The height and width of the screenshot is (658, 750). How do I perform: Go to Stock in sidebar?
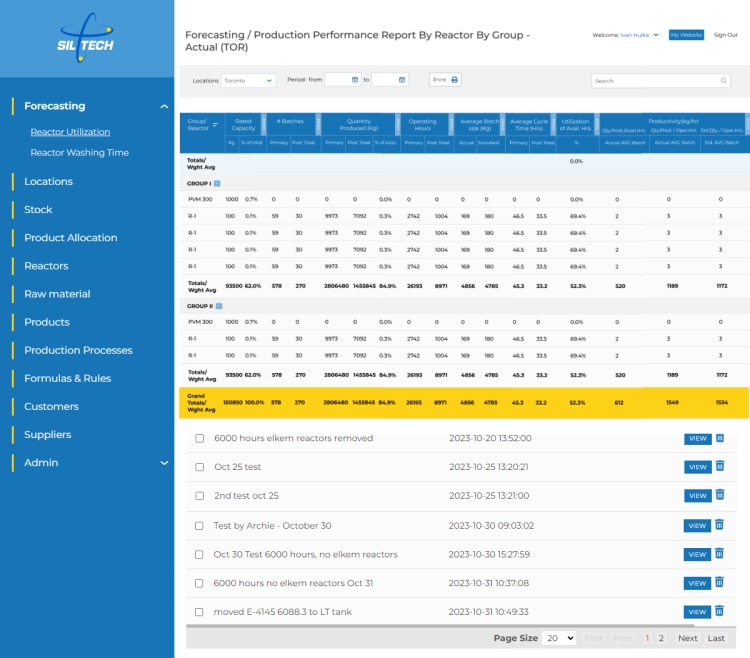click(x=38, y=209)
